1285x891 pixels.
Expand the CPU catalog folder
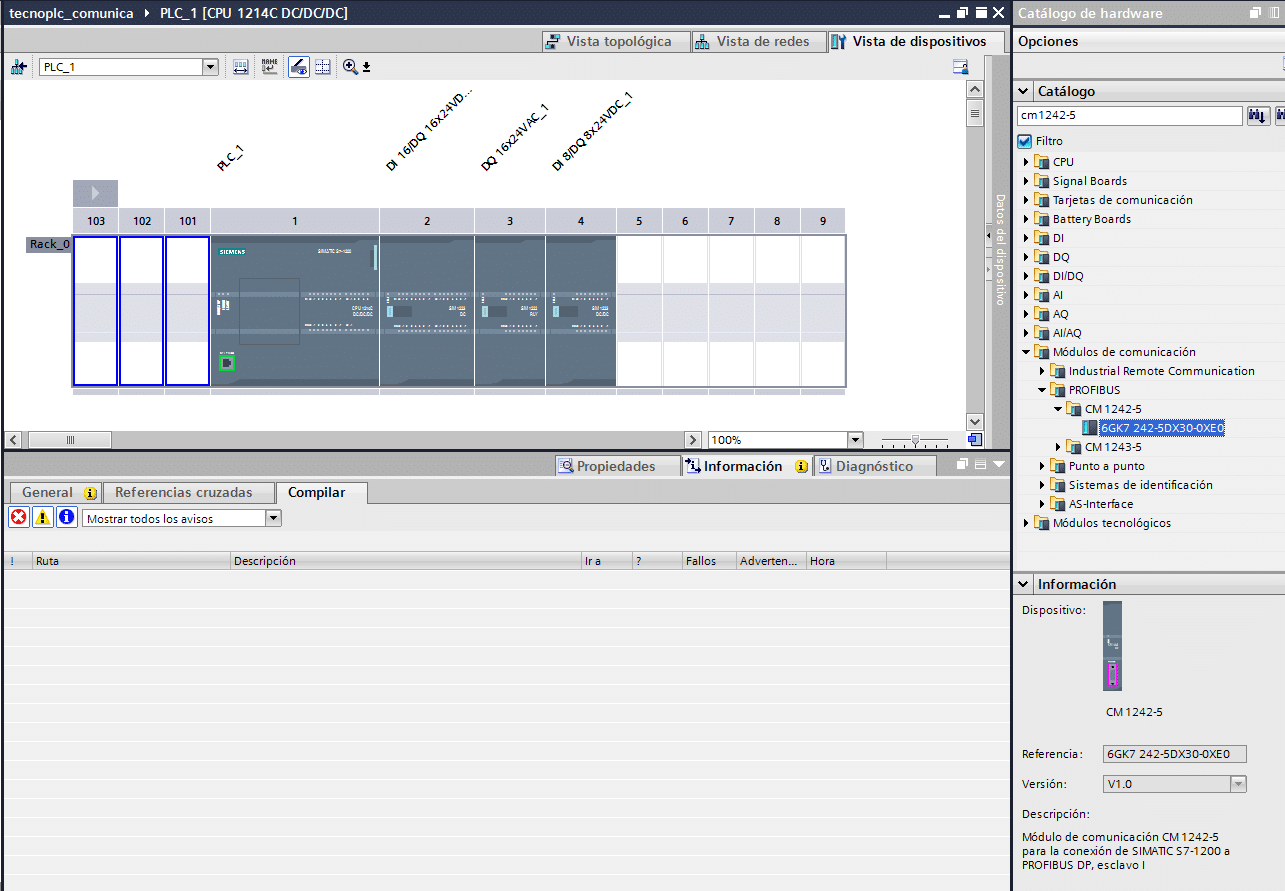1026,162
